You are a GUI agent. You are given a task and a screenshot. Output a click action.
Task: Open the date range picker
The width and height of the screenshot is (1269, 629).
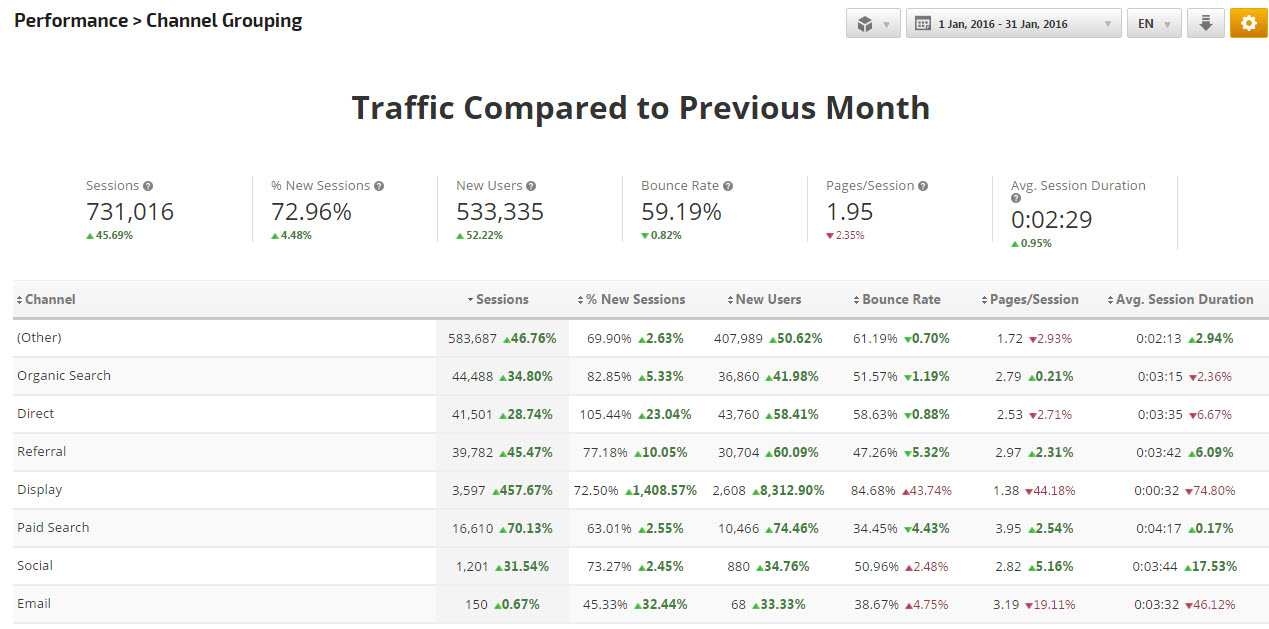(1012, 23)
